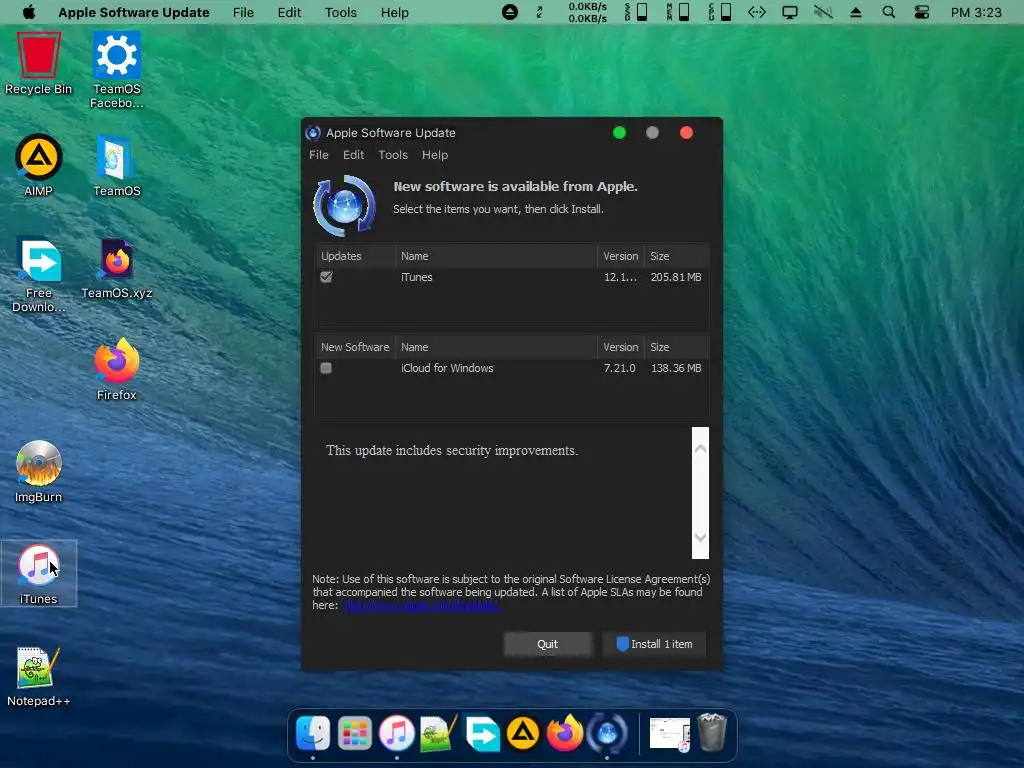Click the red close window button
Viewport: 1024px width, 768px height.
[686, 133]
